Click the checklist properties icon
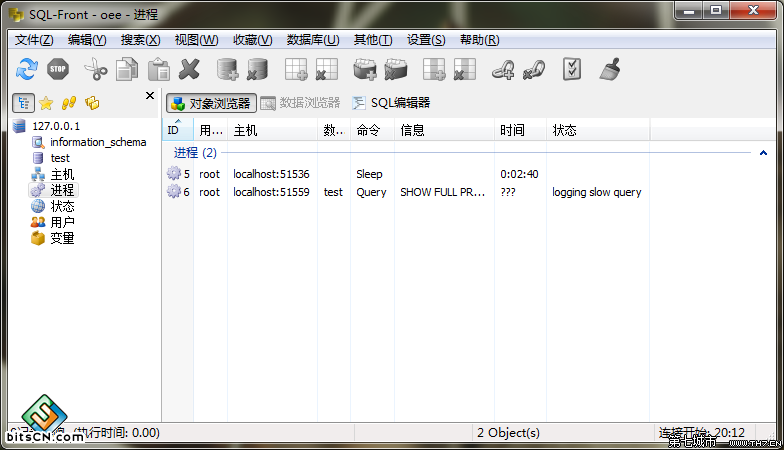 click(572, 69)
